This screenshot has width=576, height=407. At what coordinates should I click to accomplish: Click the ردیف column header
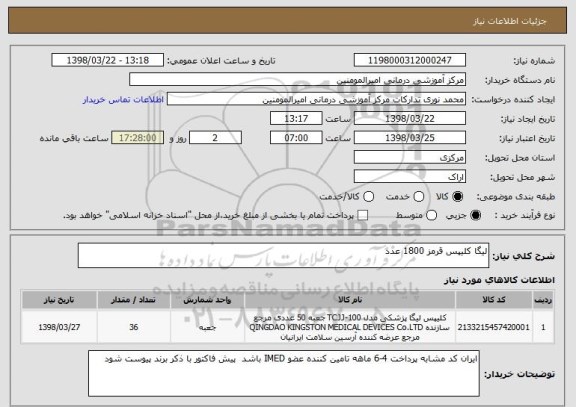click(x=543, y=300)
